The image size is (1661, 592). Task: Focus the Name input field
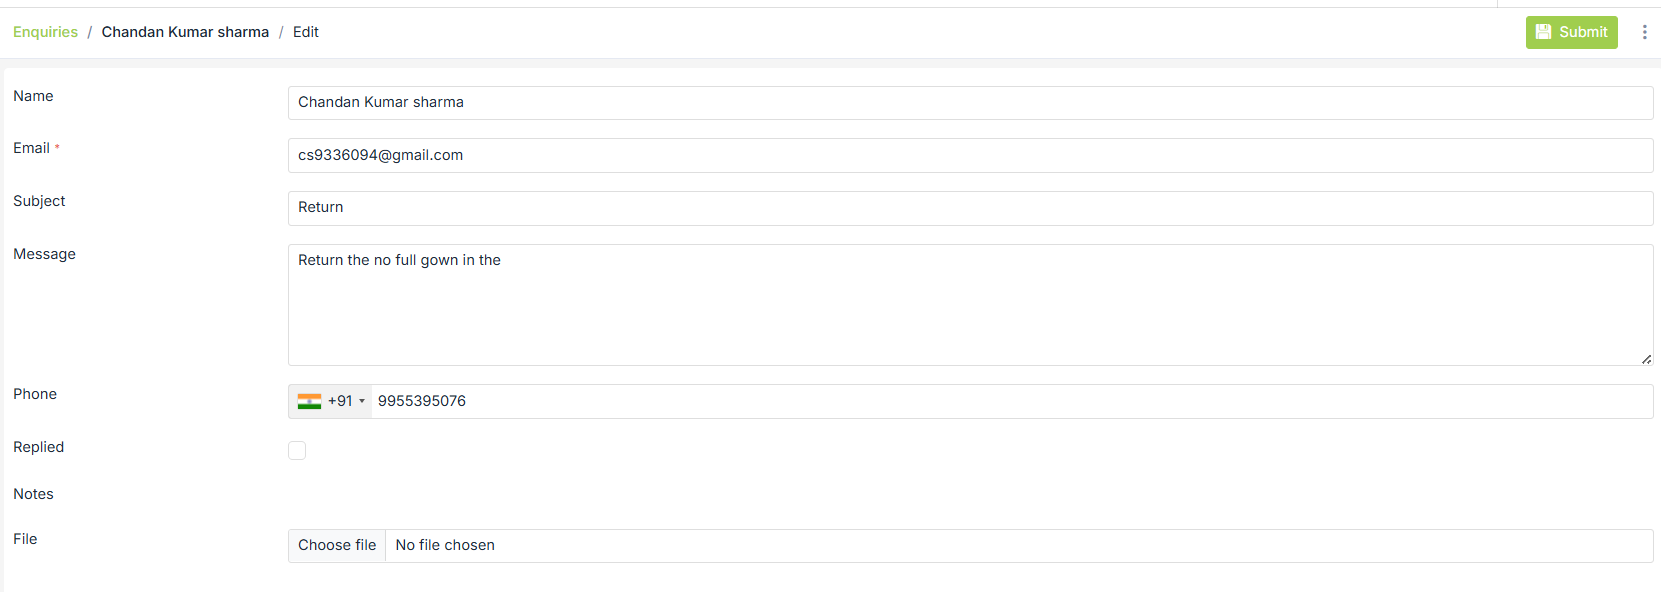(x=970, y=102)
